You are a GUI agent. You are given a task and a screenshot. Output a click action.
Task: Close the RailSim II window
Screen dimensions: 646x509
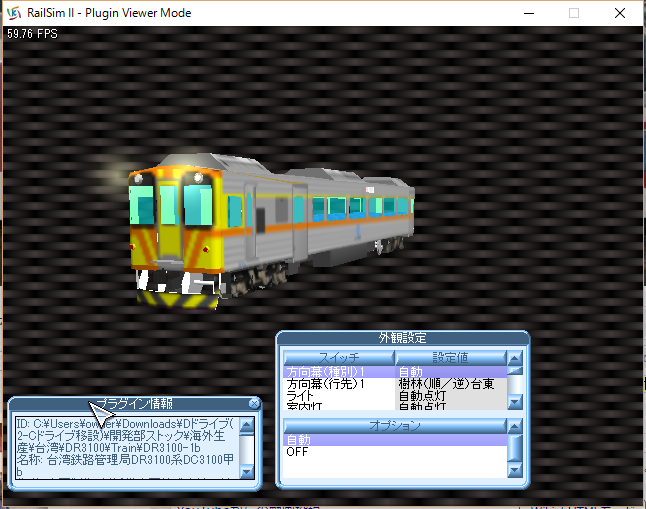coord(620,13)
